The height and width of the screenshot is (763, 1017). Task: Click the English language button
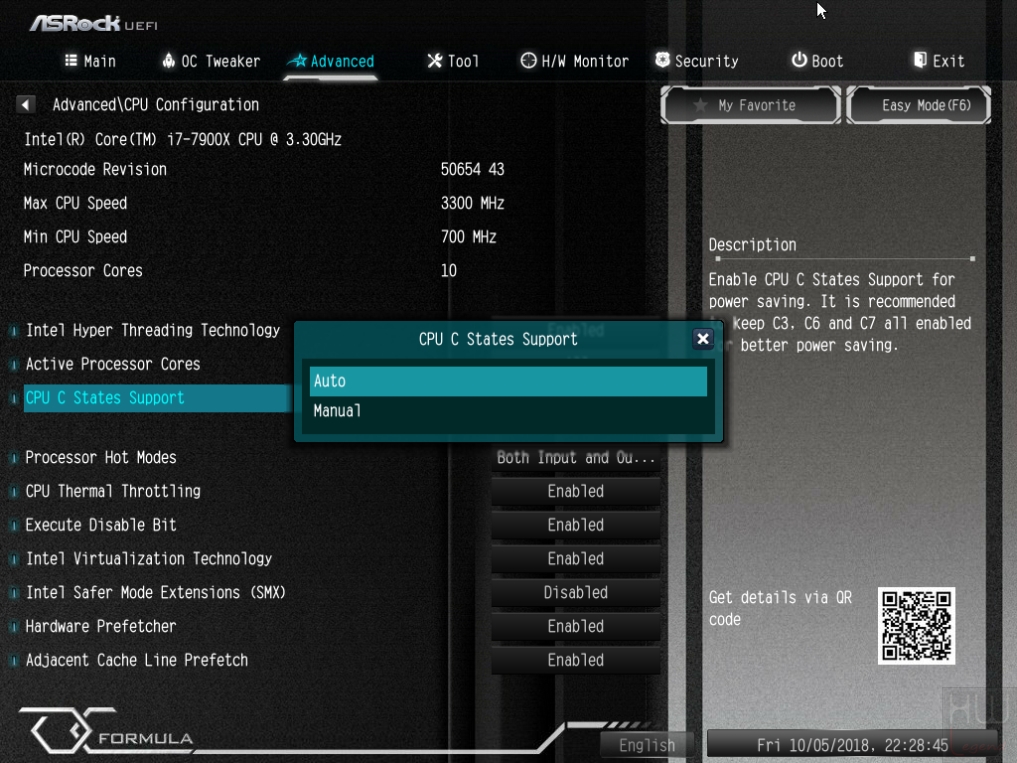(x=647, y=745)
